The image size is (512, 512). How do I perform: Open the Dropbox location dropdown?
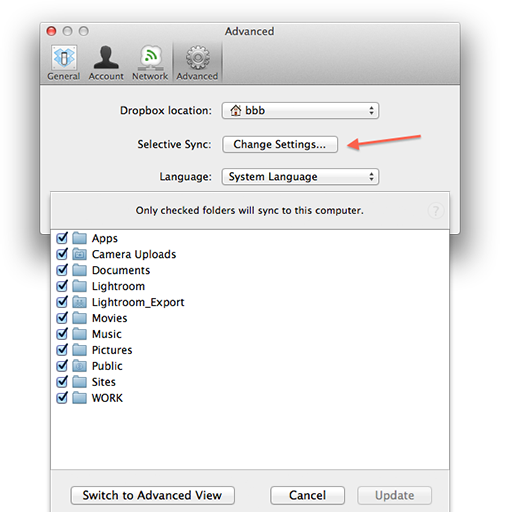(300, 111)
